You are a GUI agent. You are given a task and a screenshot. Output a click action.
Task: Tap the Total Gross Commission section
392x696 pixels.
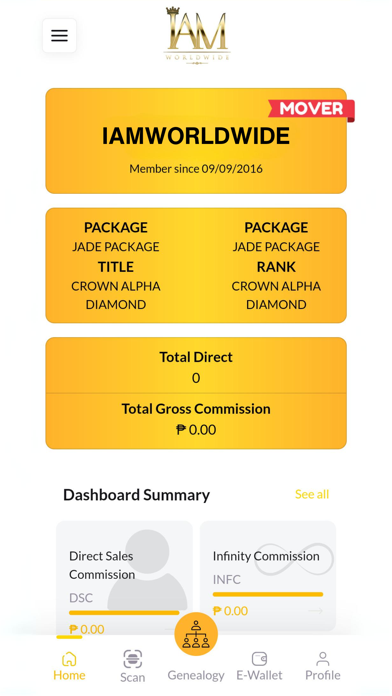(196, 420)
